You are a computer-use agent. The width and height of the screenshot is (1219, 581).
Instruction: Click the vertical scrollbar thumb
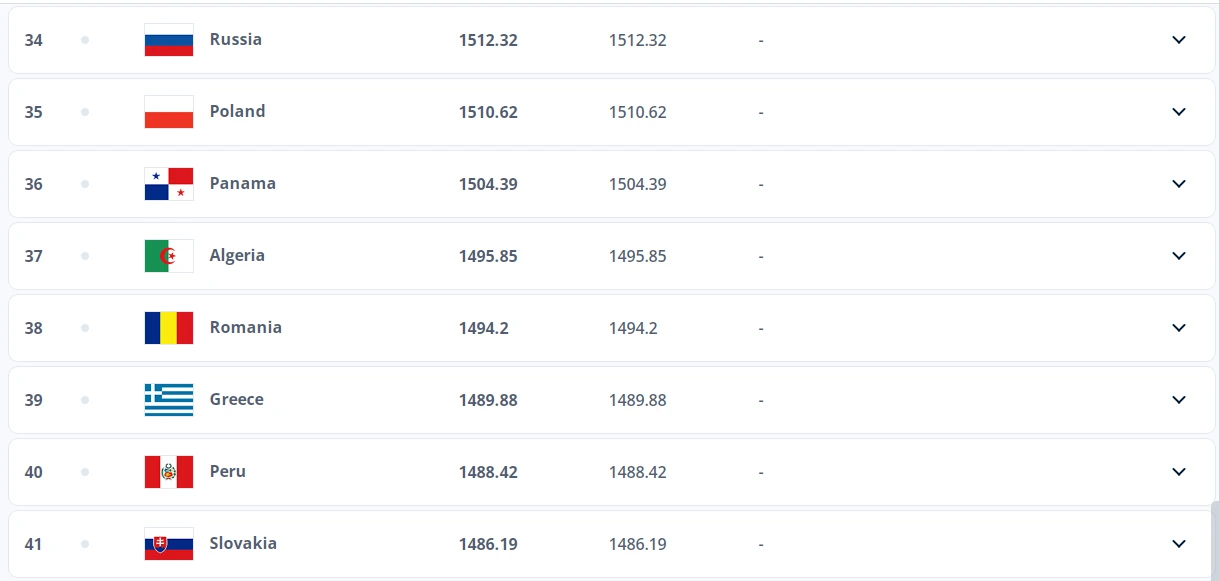[1214, 540]
